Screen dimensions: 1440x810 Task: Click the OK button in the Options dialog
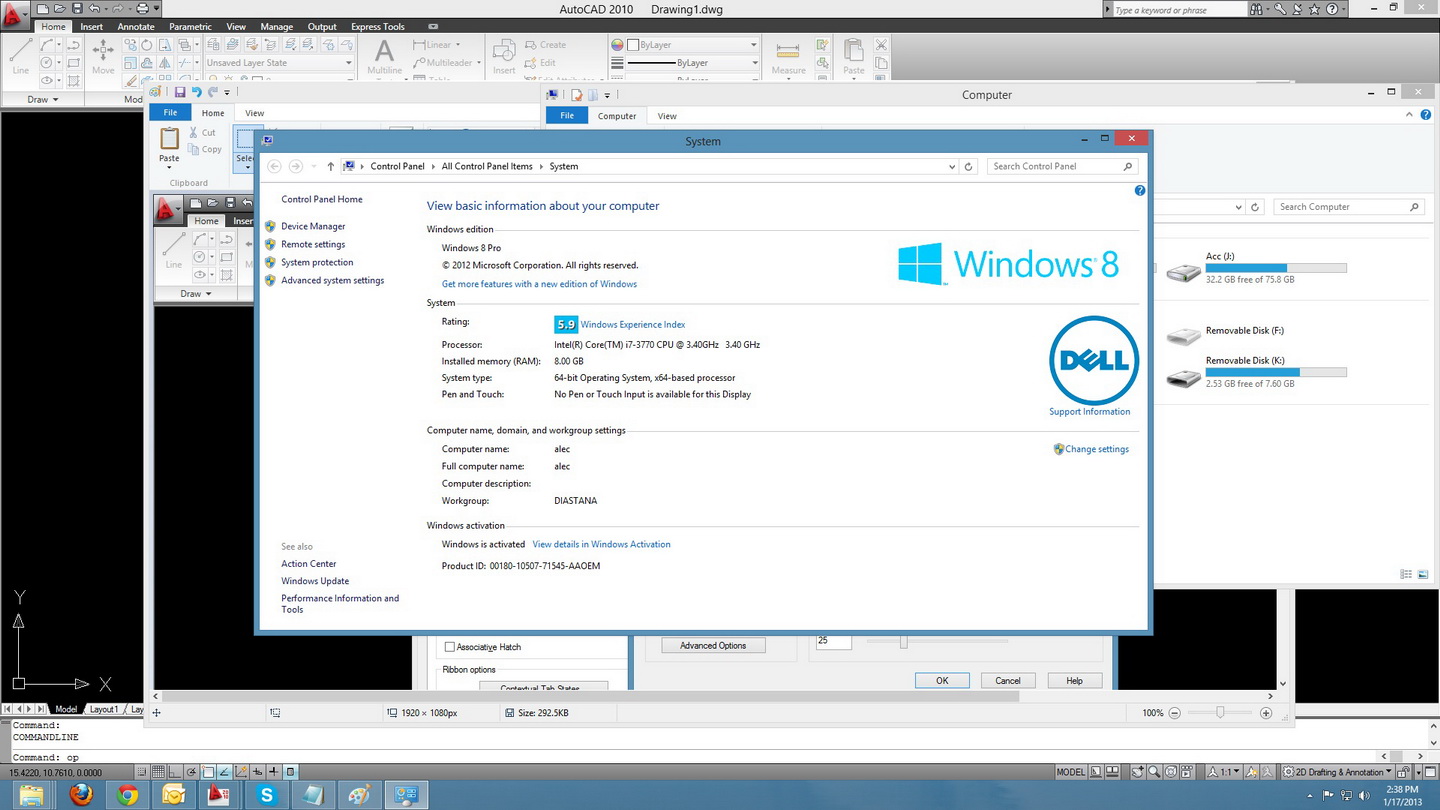pos(942,680)
